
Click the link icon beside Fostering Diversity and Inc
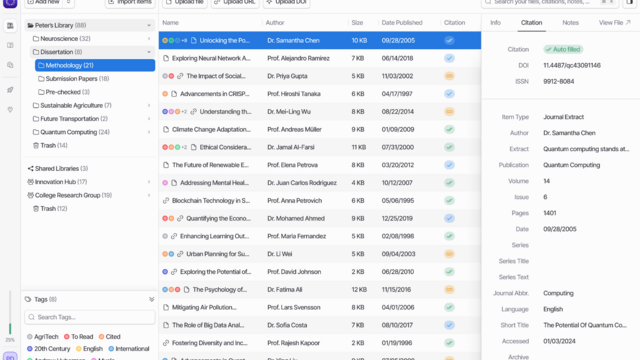coord(166,343)
